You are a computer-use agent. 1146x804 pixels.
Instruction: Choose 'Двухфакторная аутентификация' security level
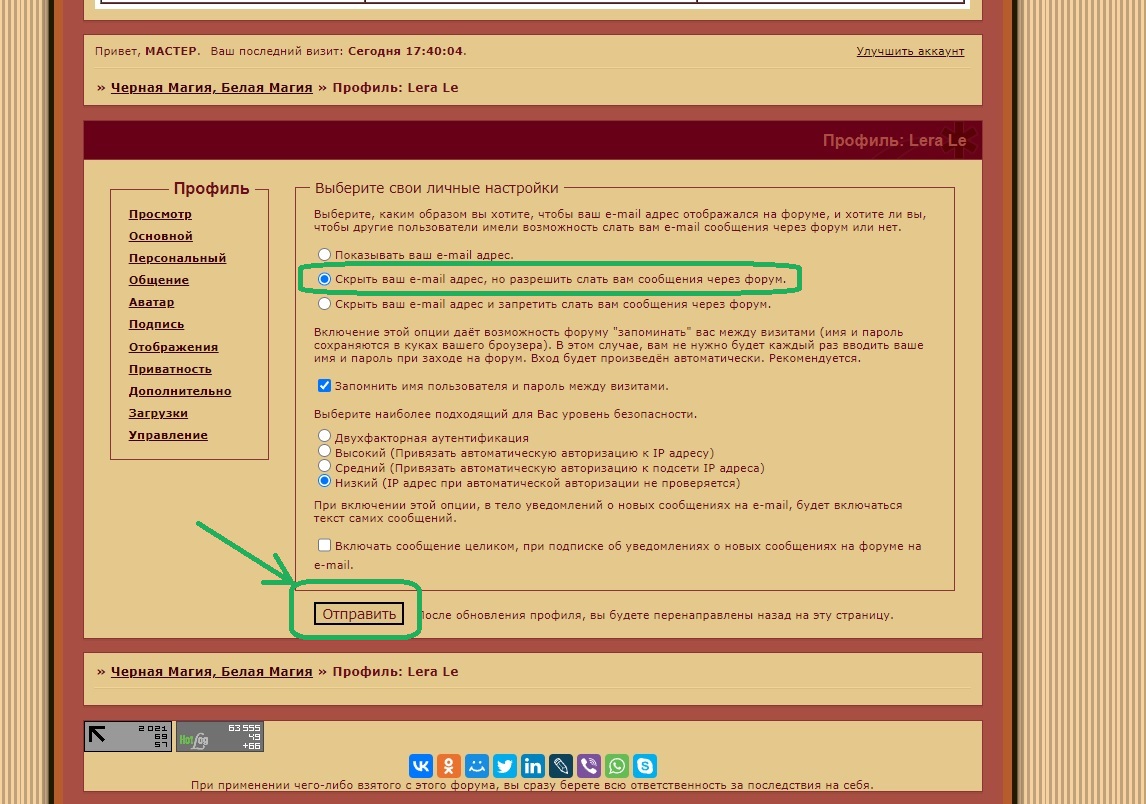pyautogui.click(x=325, y=436)
